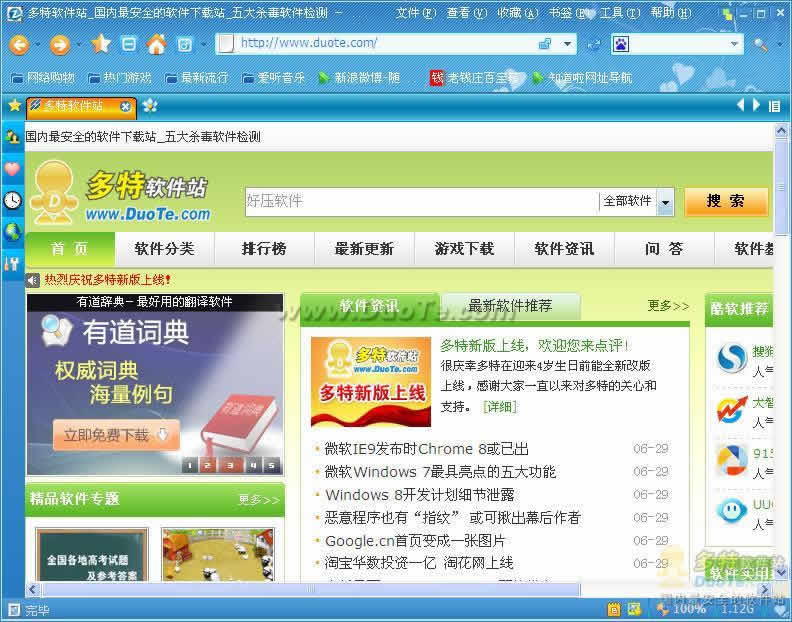Open the Favorites star in the toolbar
Viewport: 792px width, 622px height.
(101, 44)
